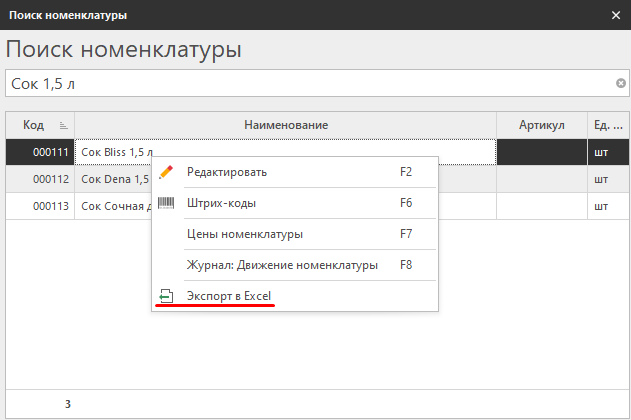This screenshot has height=420, width=631.
Task: Click the barcode icon beside Штрих-коды
Action: point(166,203)
